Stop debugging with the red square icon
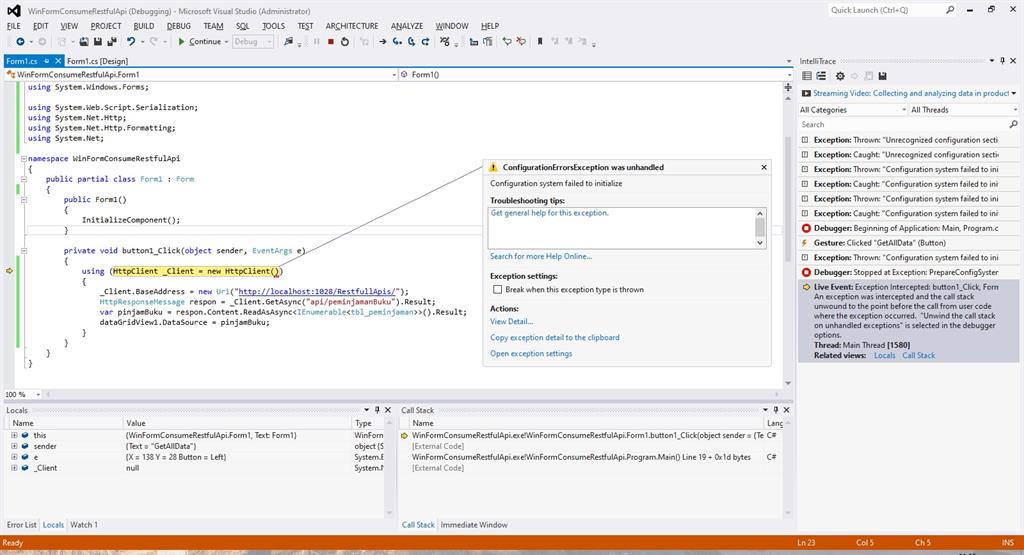The height and width of the screenshot is (555, 1024). (x=330, y=42)
